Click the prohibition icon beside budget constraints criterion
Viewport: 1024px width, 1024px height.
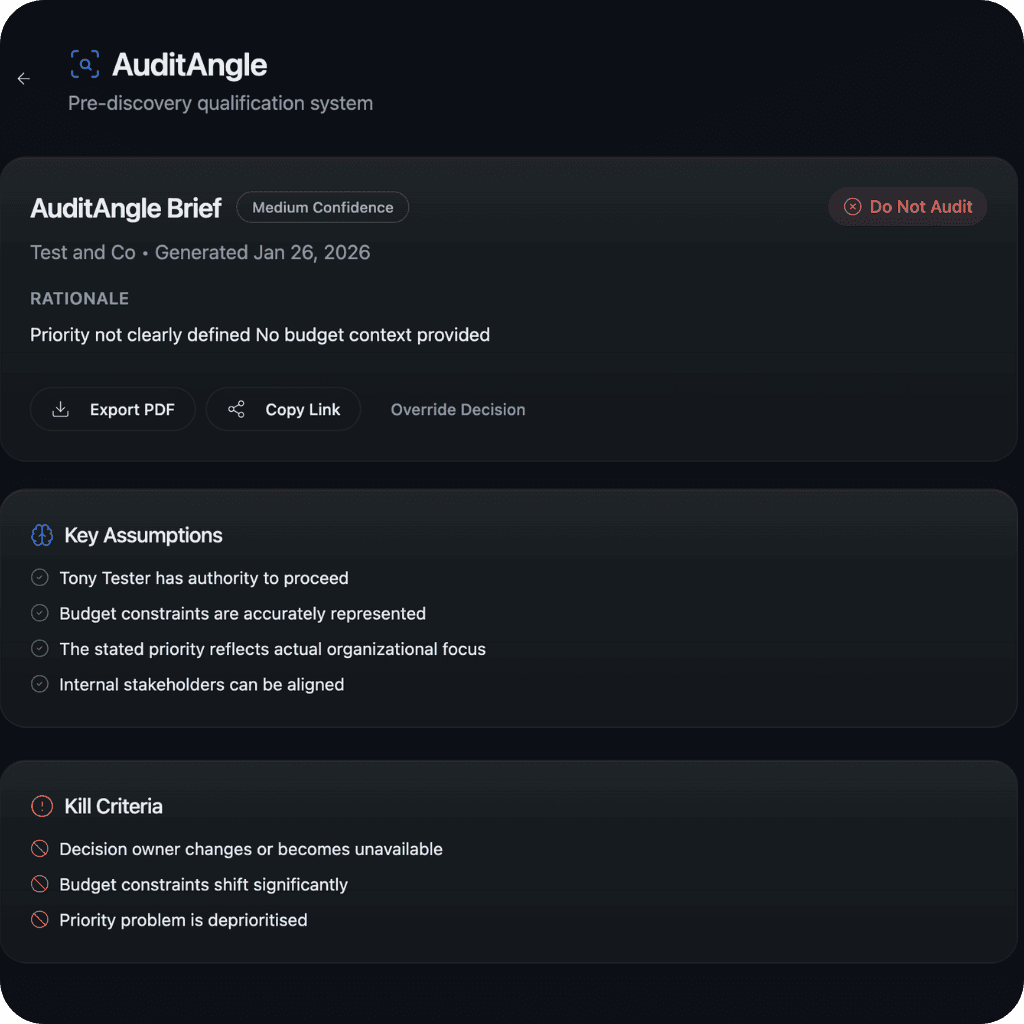[x=38, y=884]
